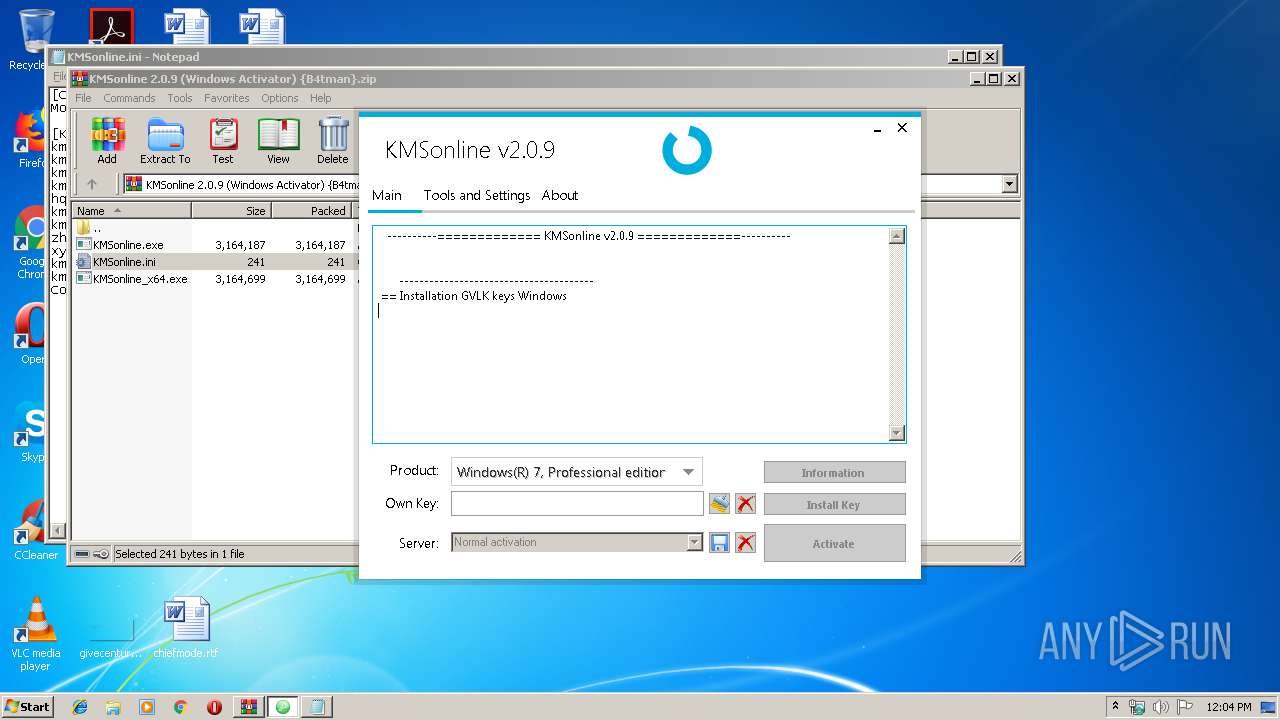The image size is (1280, 720).
Task: Click the View file icon in WinRAR
Action: pyautogui.click(x=278, y=140)
